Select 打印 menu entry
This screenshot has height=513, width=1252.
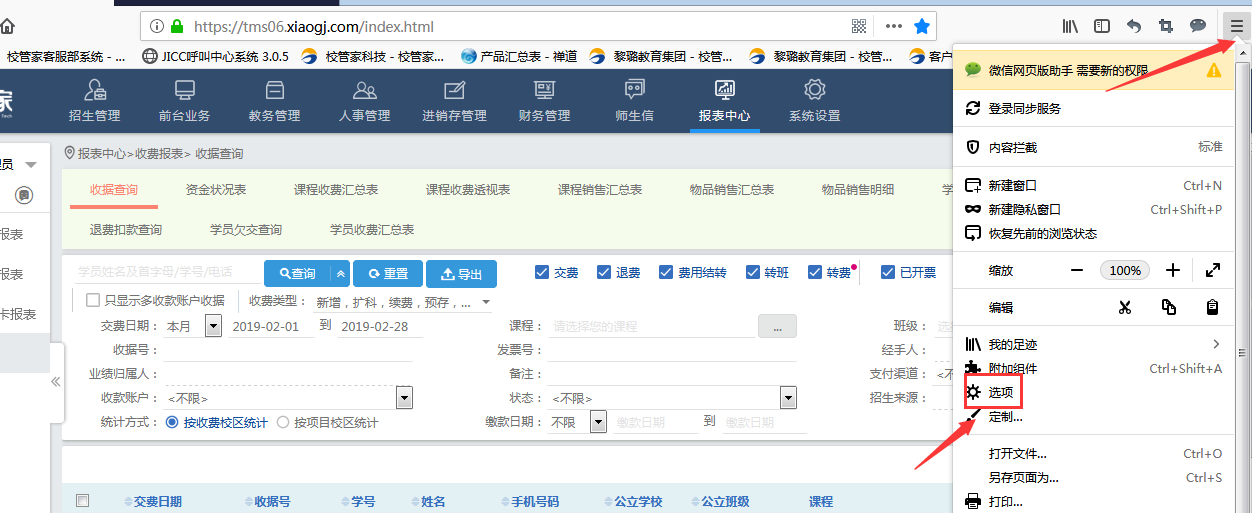(x=1092, y=502)
